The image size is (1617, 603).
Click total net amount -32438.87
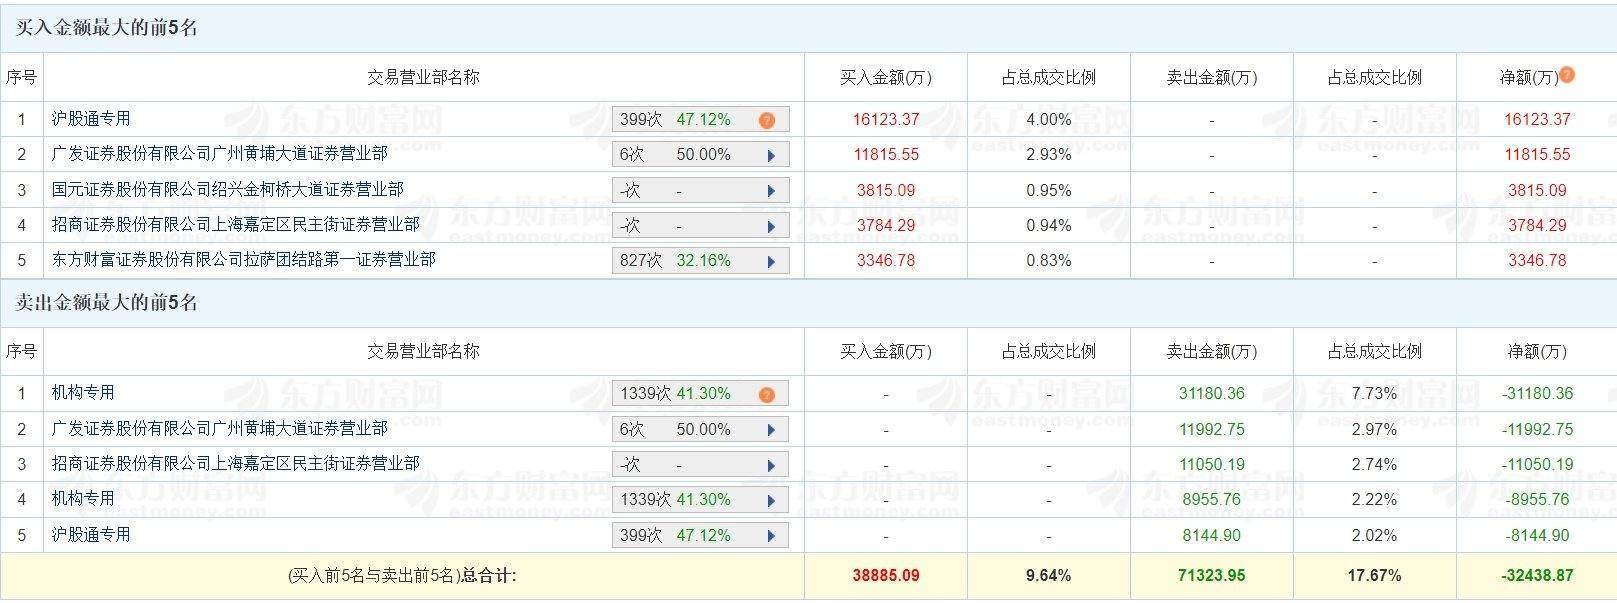pos(1537,575)
